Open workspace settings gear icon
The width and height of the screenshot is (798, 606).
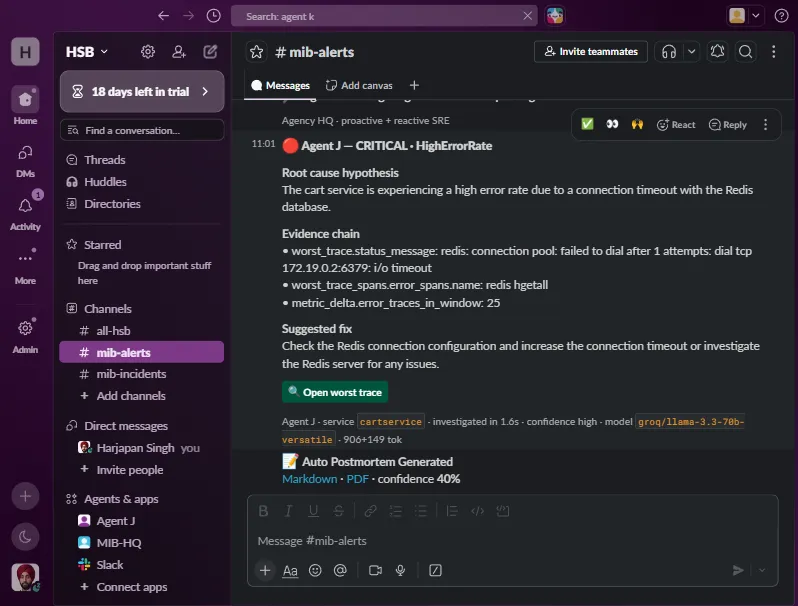(x=148, y=52)
